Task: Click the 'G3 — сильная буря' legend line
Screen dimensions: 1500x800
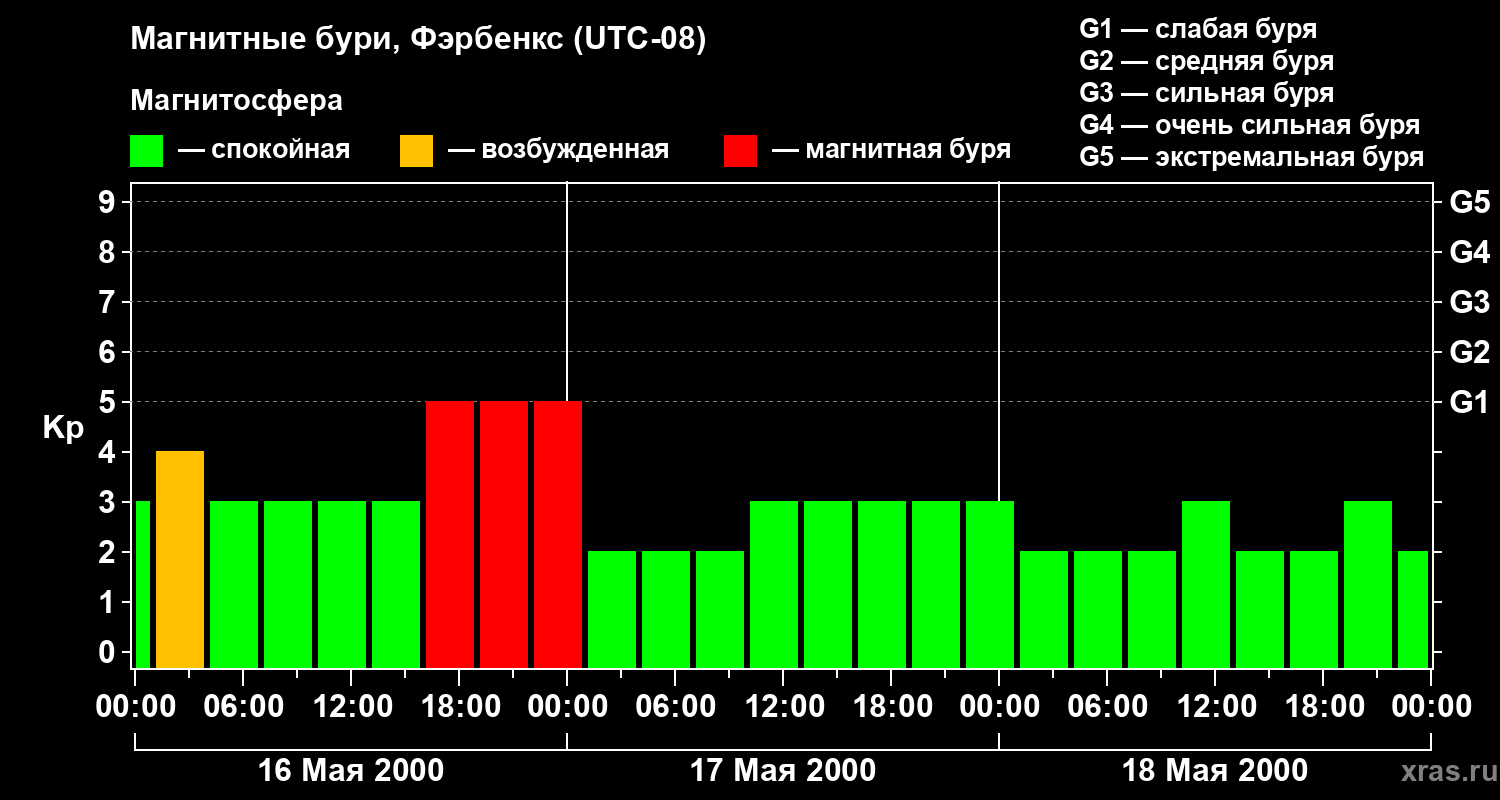Action: click(x=1207, y=93)
